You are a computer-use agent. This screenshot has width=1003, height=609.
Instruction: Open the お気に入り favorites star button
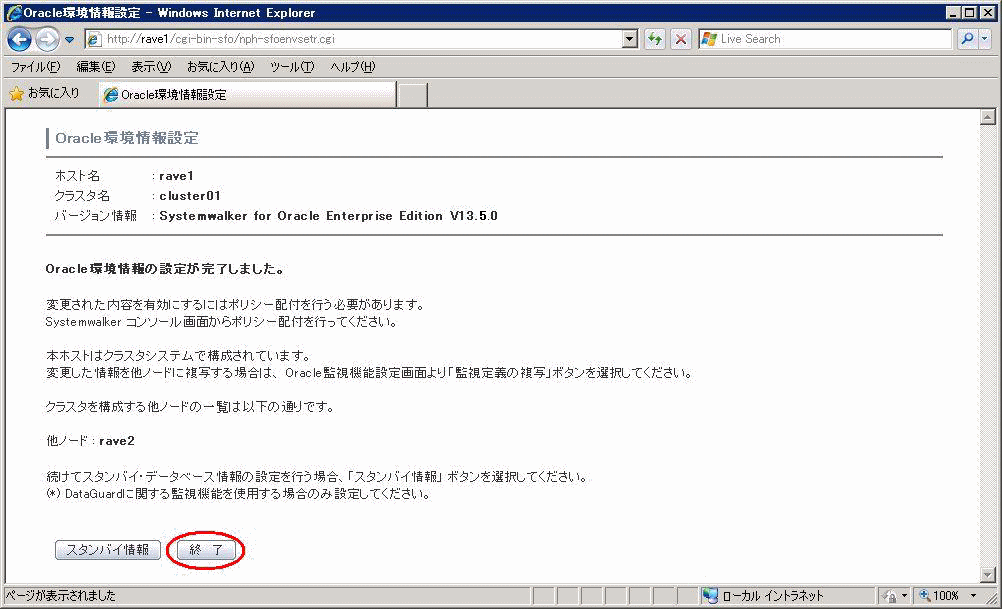(45, 93)
